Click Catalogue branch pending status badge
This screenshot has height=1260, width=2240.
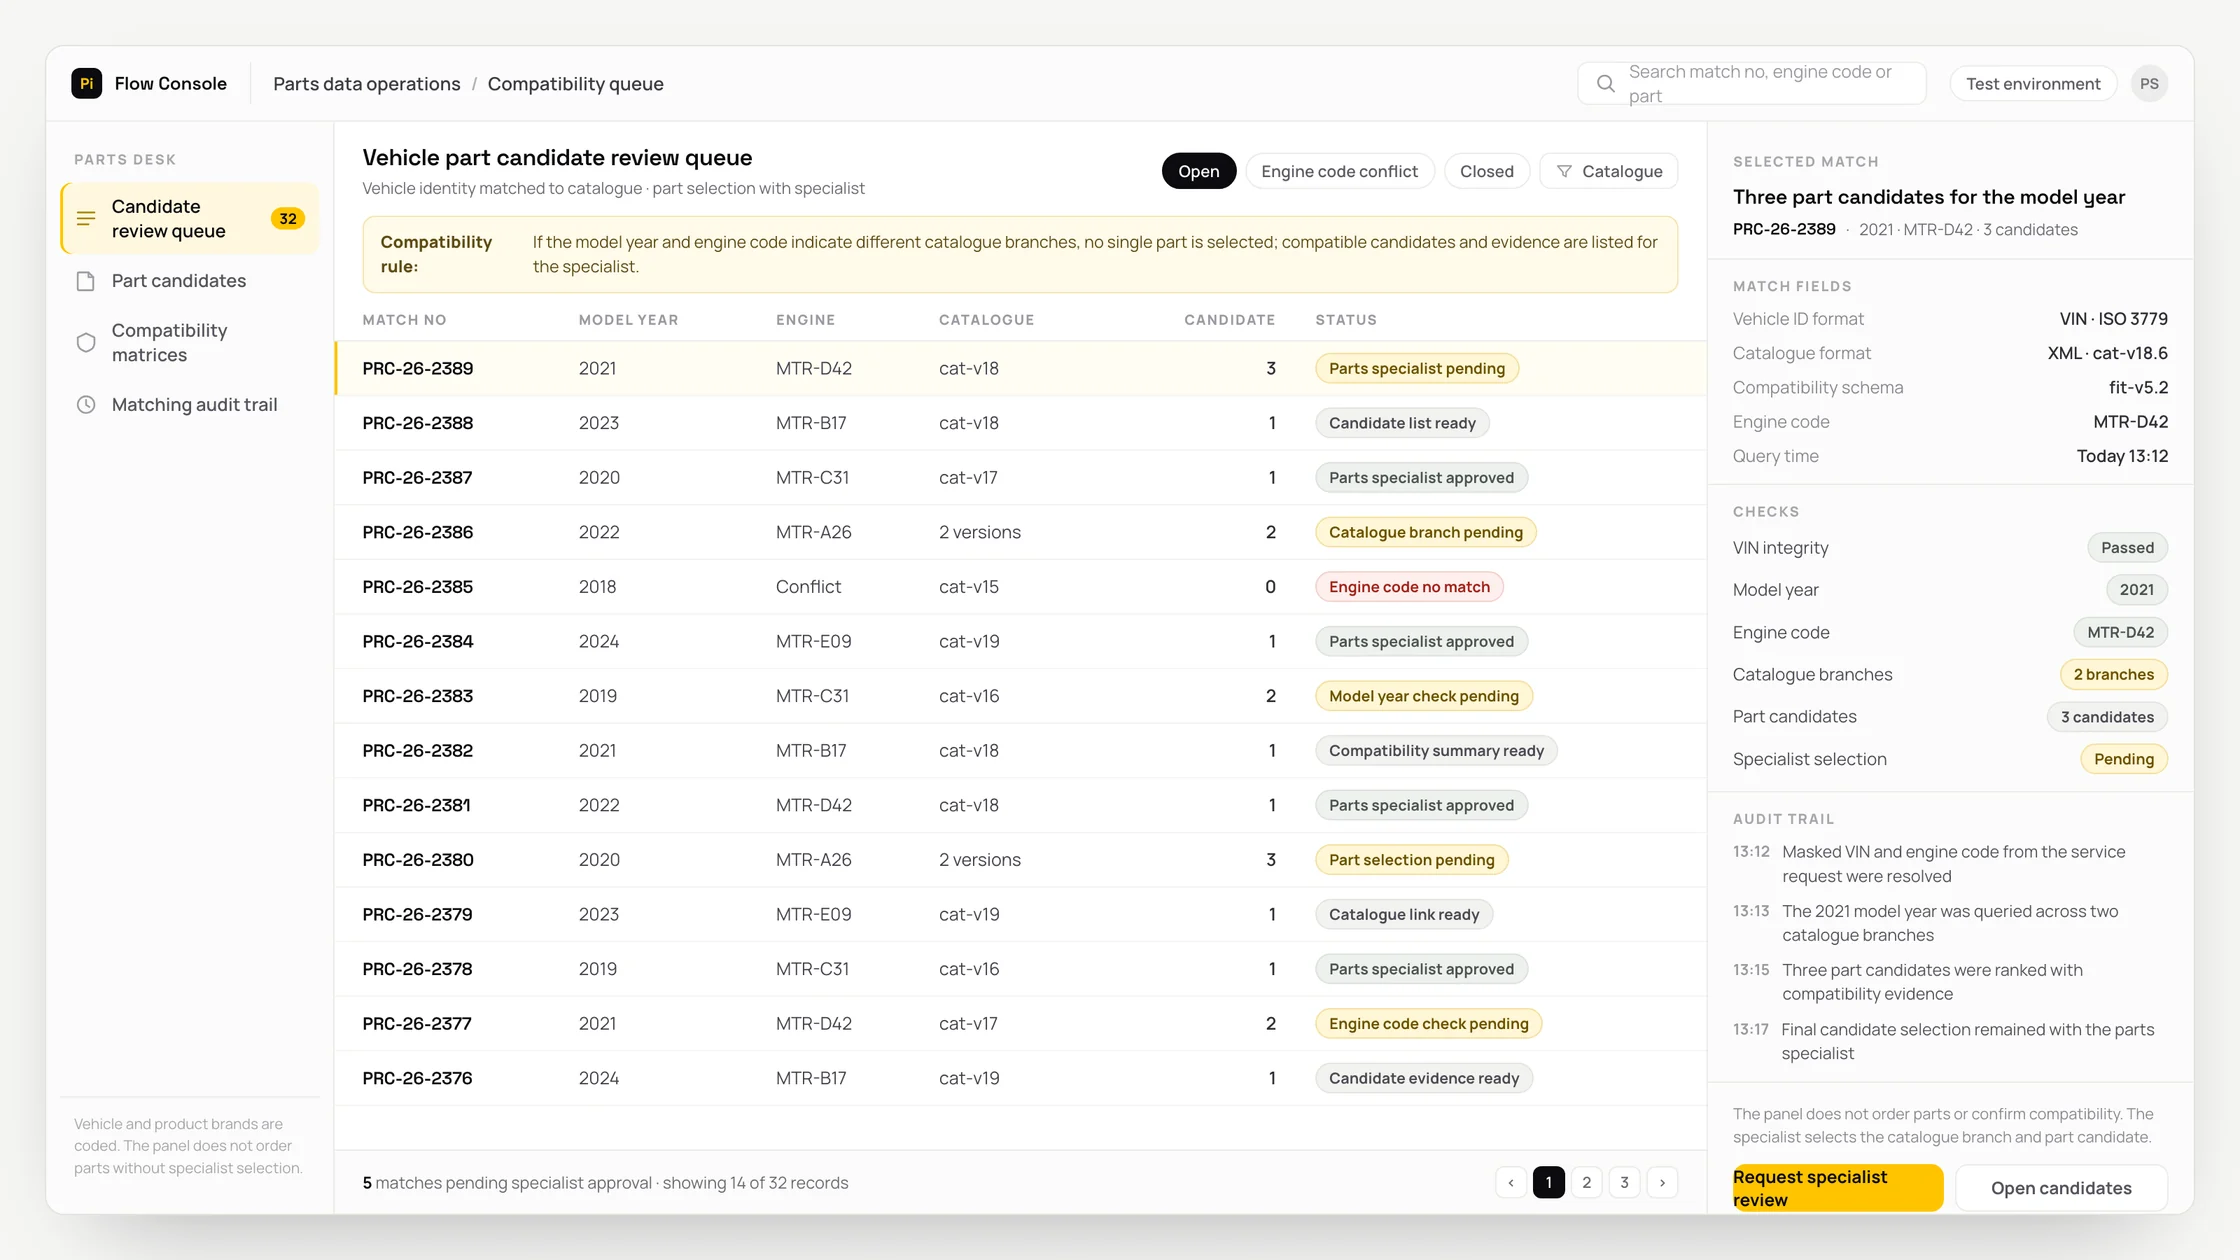pyautogui.click(x=1425, y=532)
